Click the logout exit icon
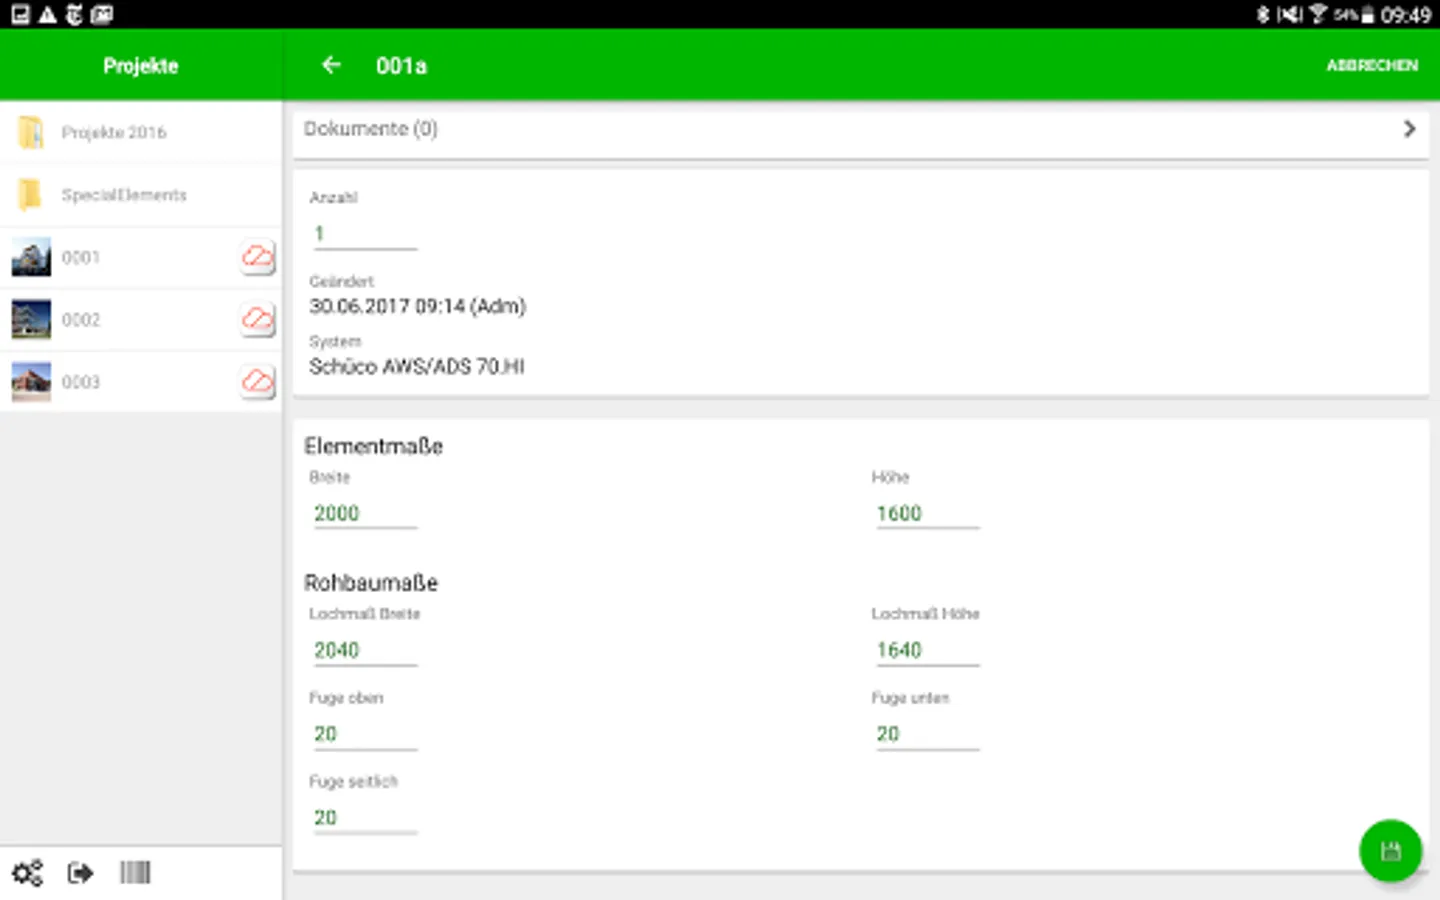The image size is (1440, 900). [x=80, y=873]
